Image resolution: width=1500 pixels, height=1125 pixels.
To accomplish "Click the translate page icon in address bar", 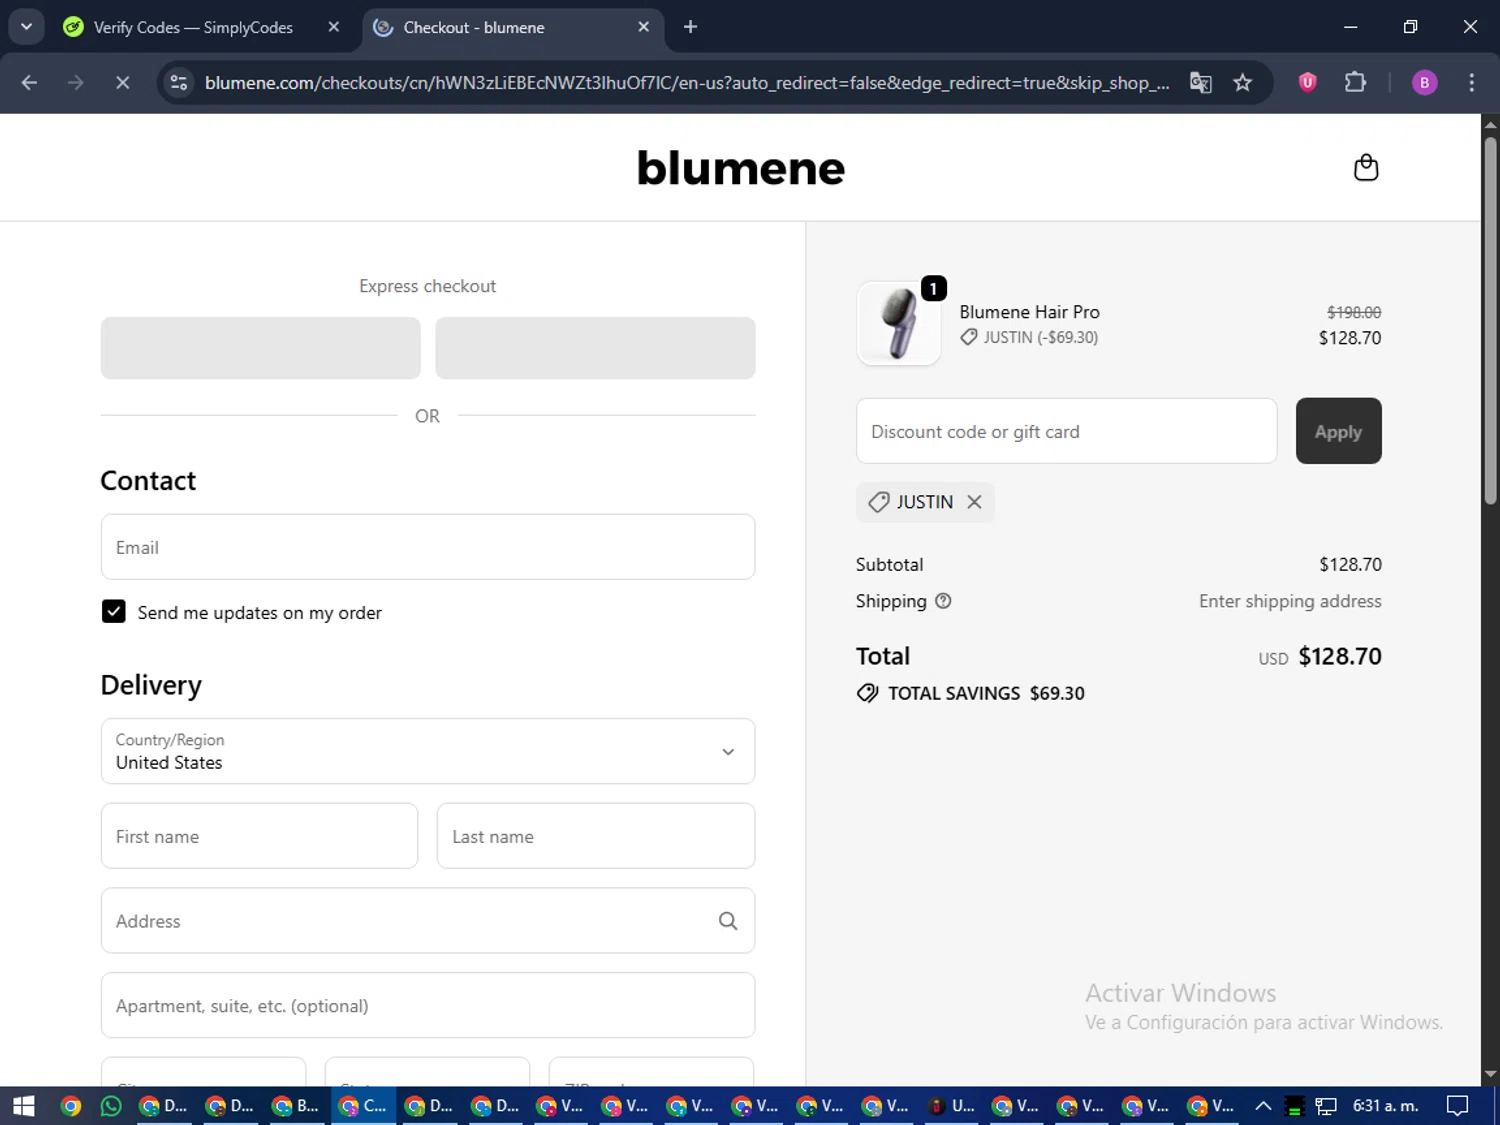I will click(1200, 83).
